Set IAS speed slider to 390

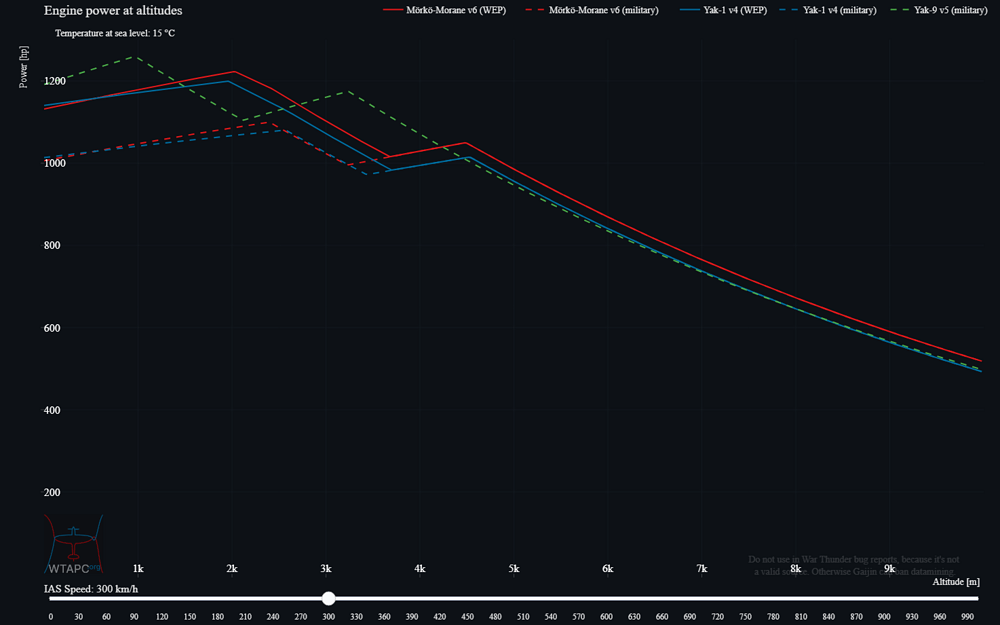pos(412,617)
